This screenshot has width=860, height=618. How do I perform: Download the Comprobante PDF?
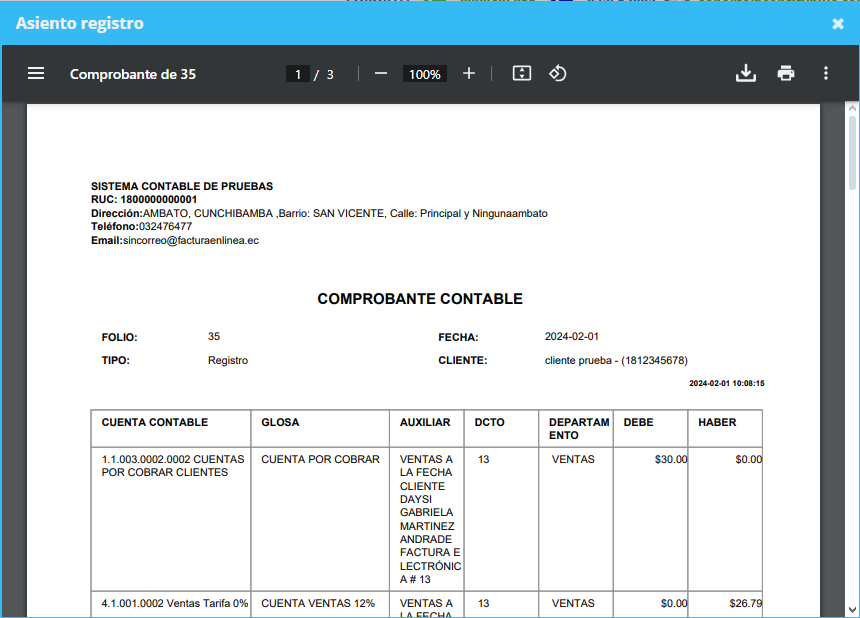point(746,73)
